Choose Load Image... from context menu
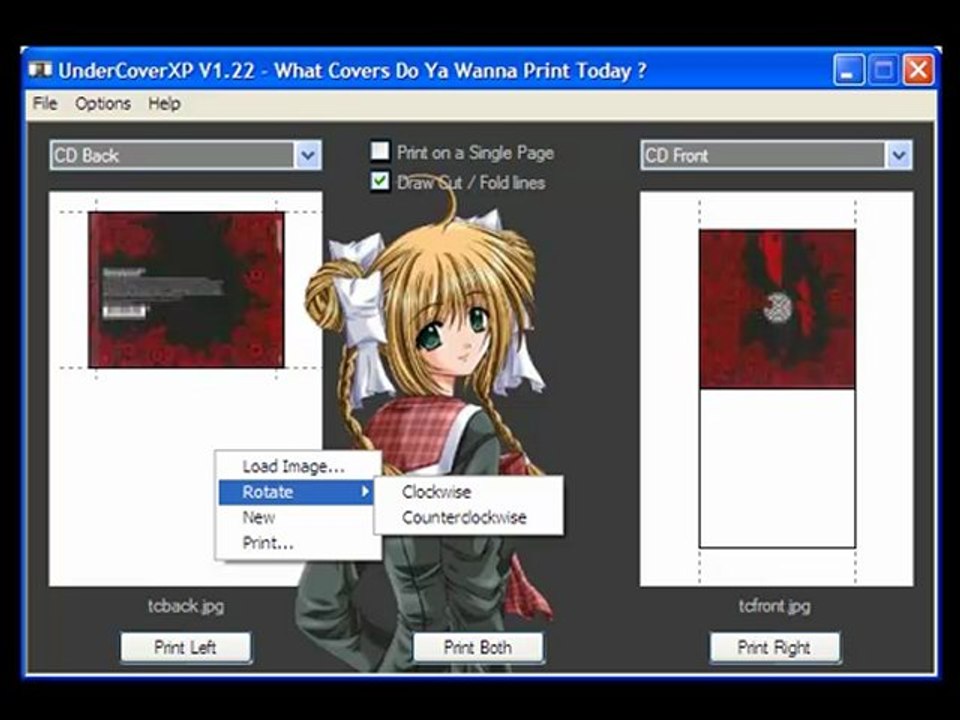The width and height of the screenshot is (960, 720). pos(294,467)
